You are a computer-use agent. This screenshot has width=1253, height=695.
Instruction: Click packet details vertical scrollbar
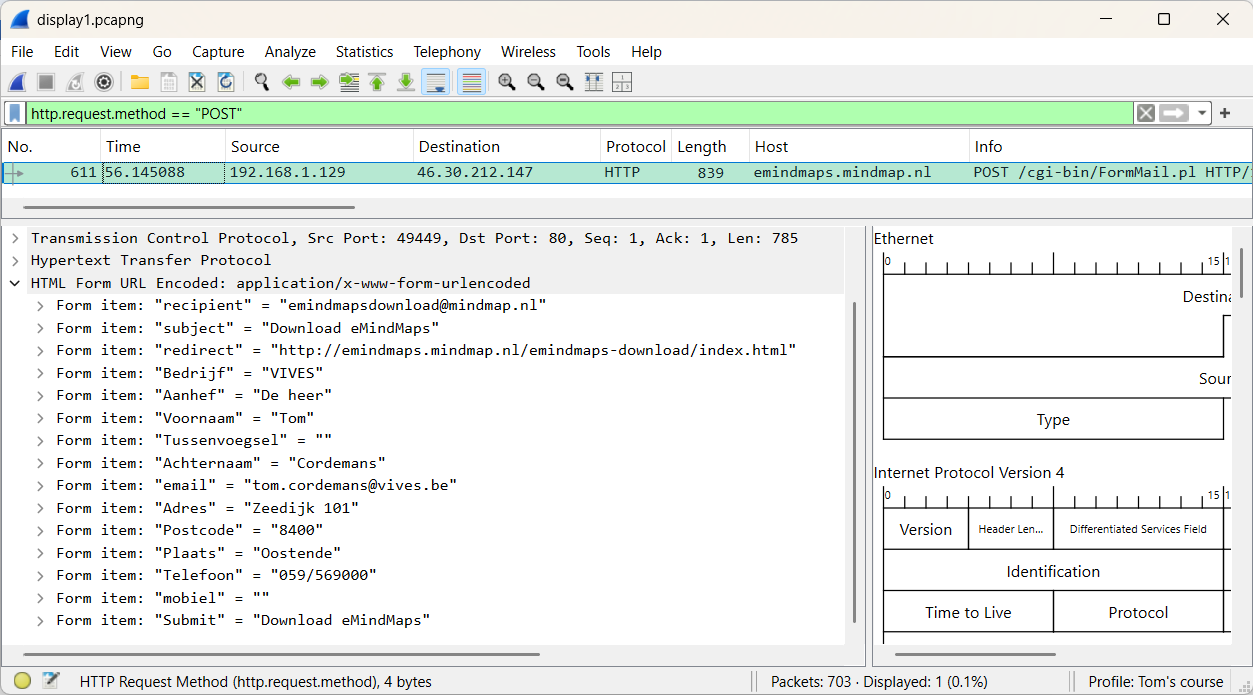(854, 461)
